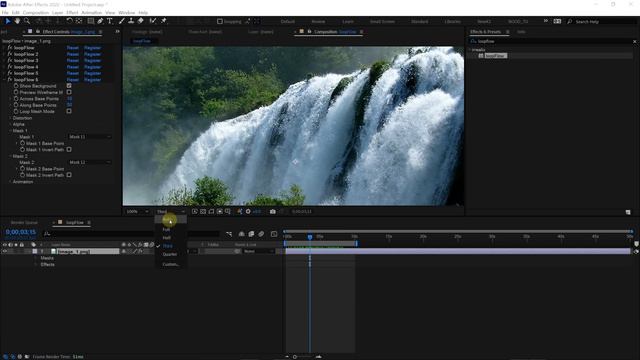The width and height of the screenshot is (640, 360).
Task: Select the Brush tool
Action: pos(122,21)
